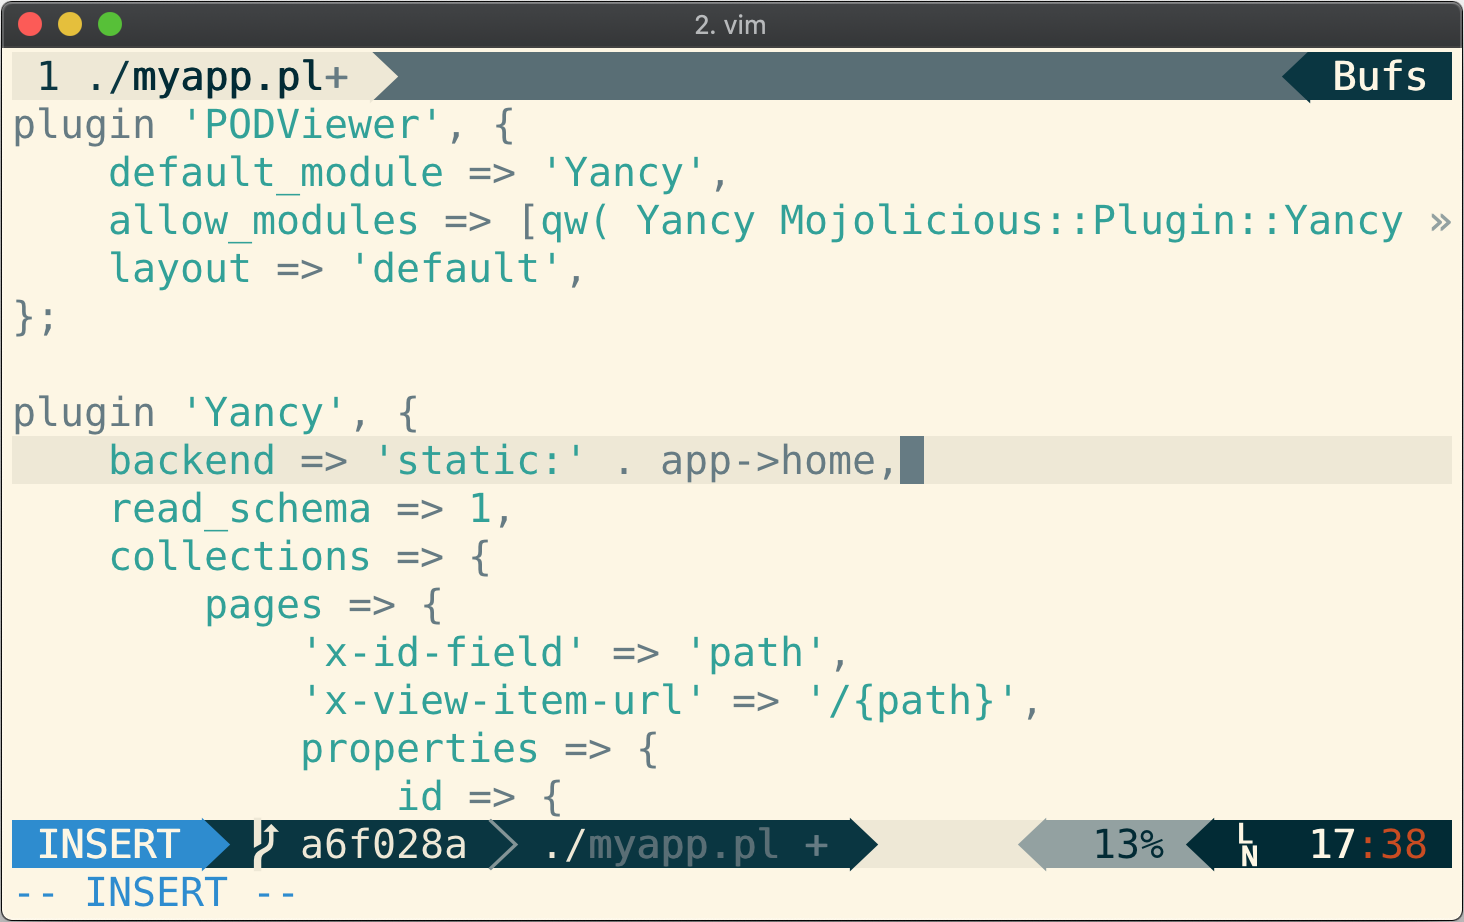1464x922 pixels.
Task: Click the 'properties => {' line
Action: point(480,749)
